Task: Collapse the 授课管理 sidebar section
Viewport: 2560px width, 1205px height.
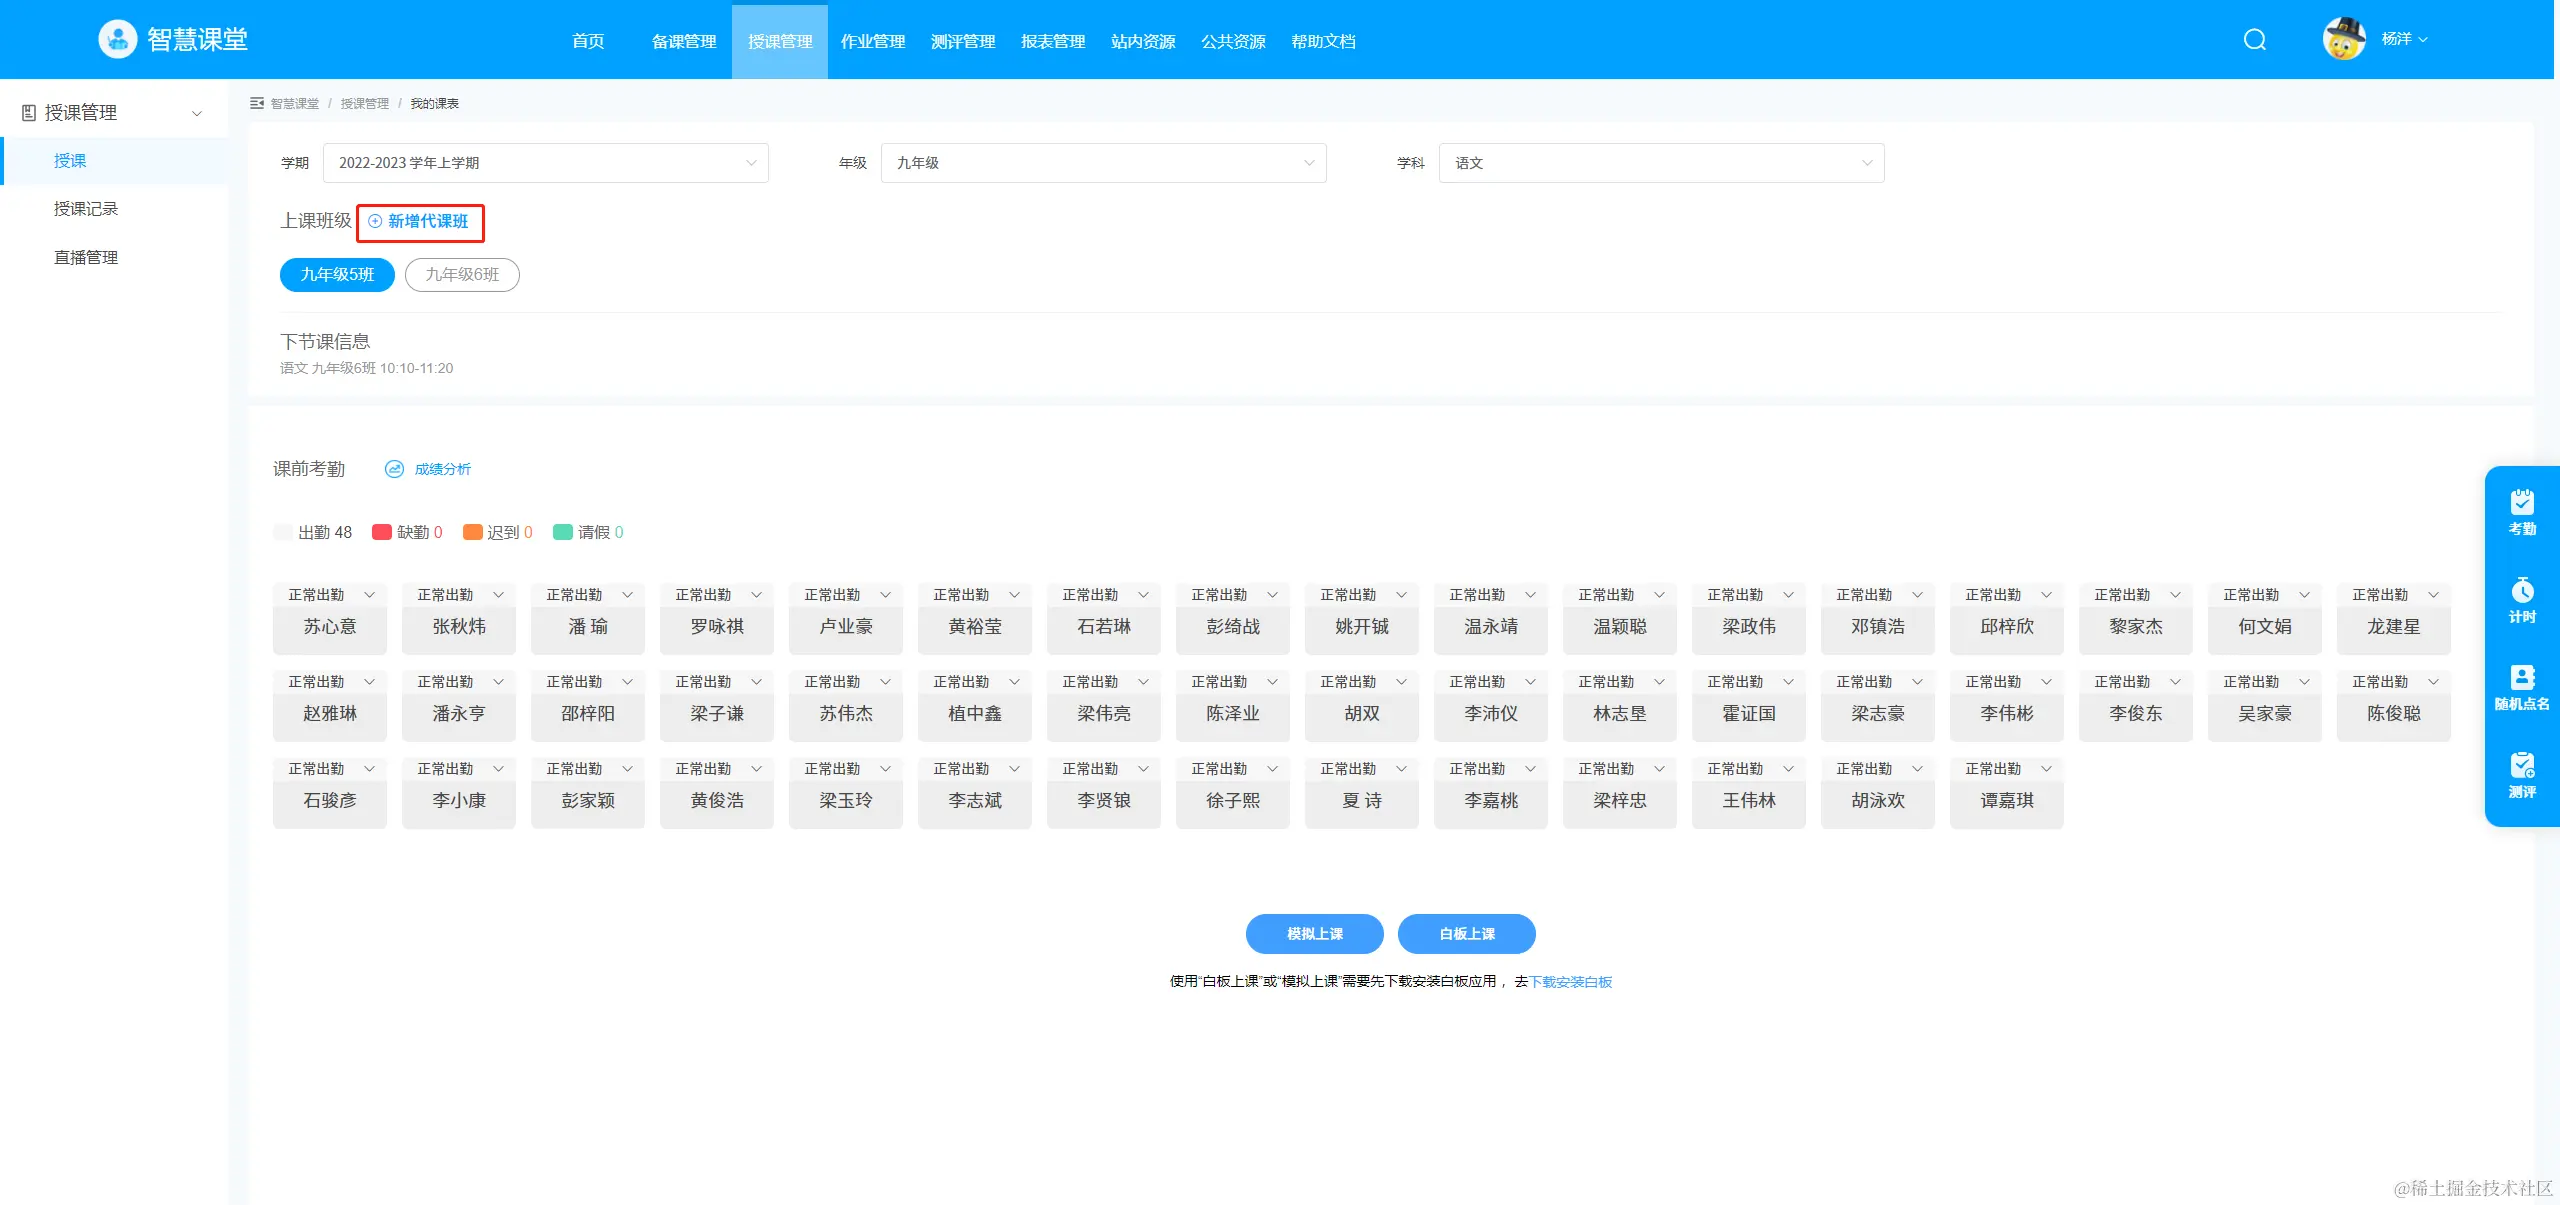Action: pyautogui.click(x=196, y=113)
